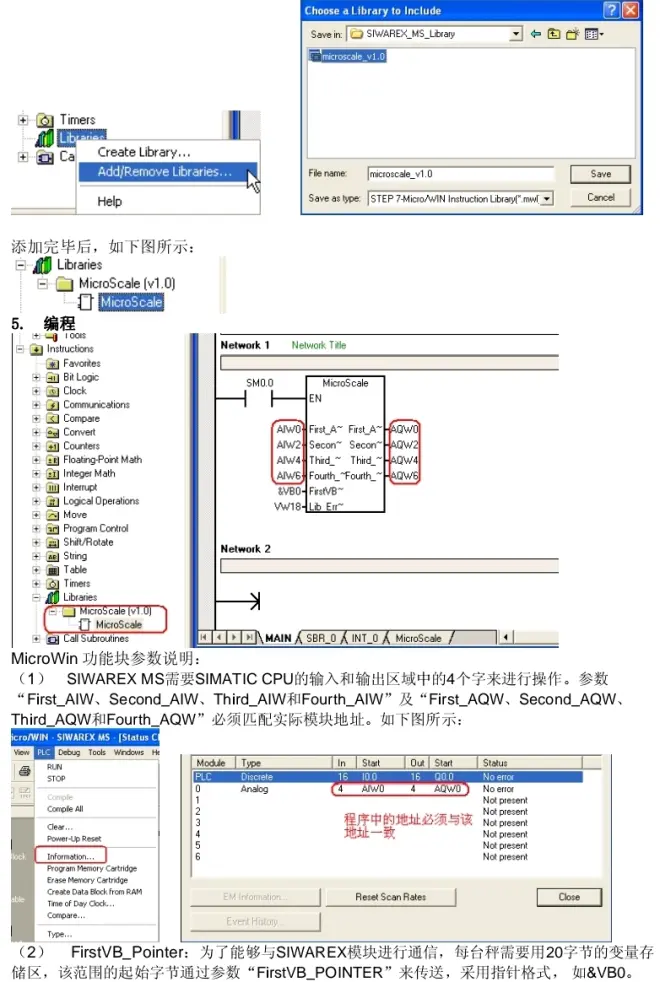Select highlighted MicroScale block item
Image resolution: width=660 pixels, height=982 pixels.
pyautogui.click(x=131, y=302)
